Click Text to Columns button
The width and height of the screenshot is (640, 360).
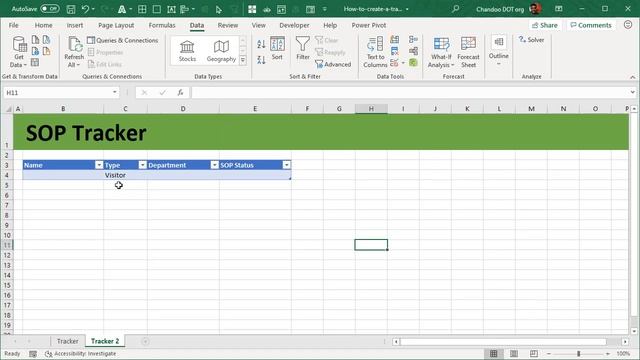click(x=375, y=52)
